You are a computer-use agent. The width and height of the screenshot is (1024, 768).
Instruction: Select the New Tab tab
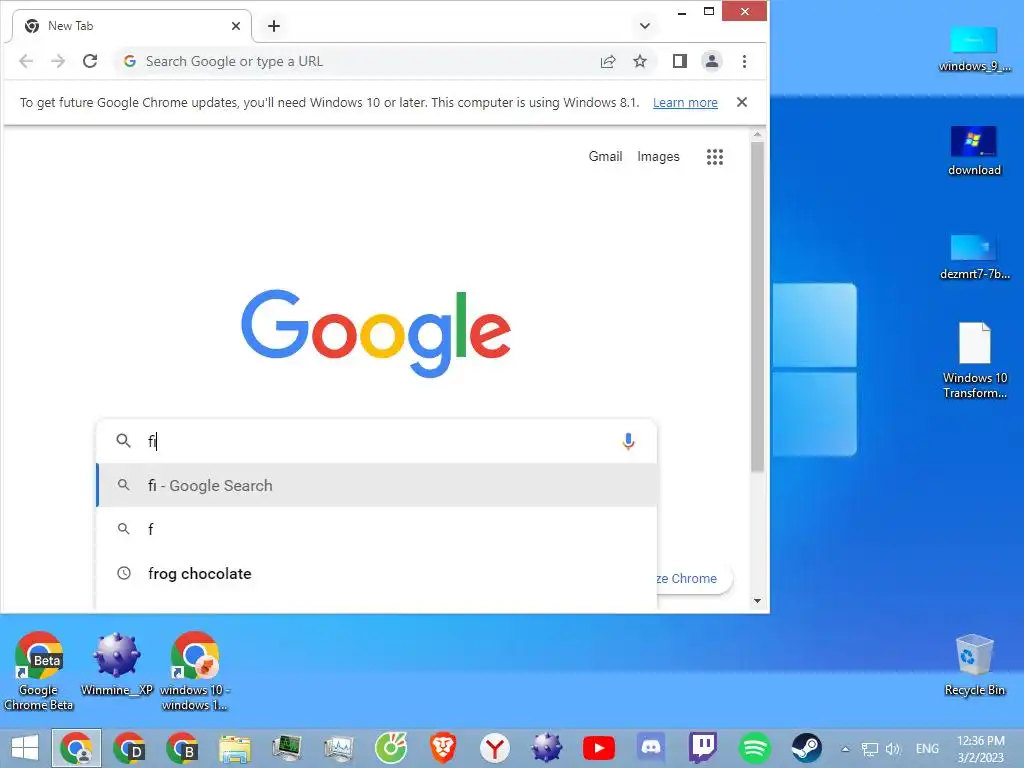click(x=131, y=26)
